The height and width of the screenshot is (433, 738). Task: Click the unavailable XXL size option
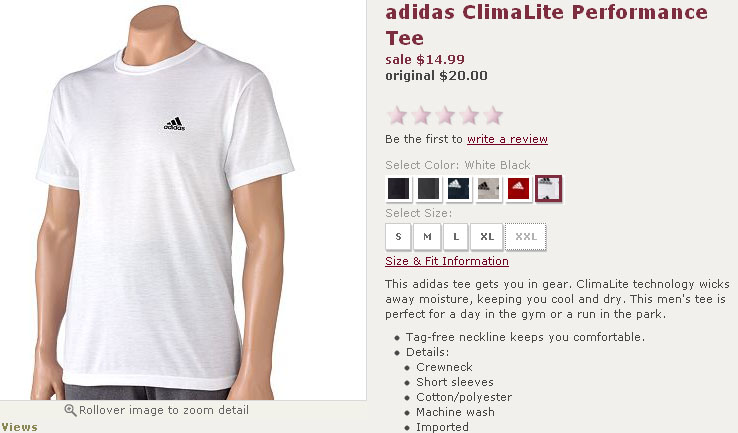click(x=526, y=237)
